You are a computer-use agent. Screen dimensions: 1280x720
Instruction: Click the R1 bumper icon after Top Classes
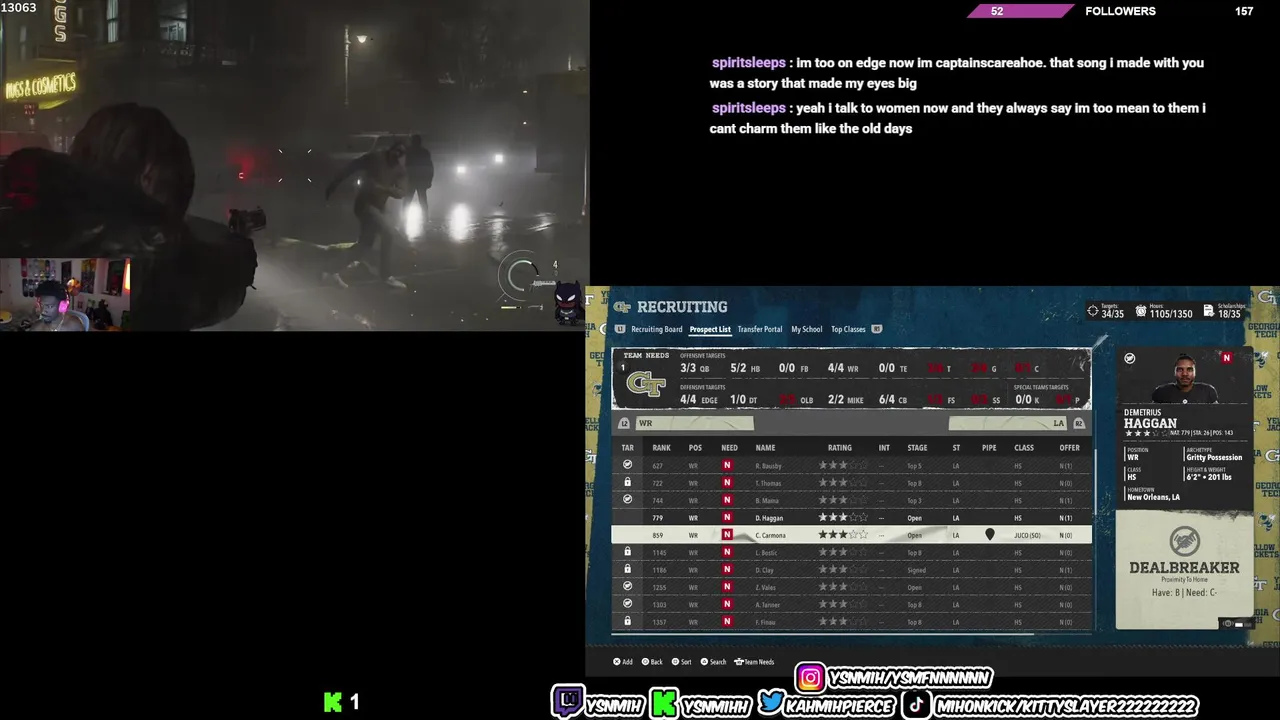tap(877, 329)
